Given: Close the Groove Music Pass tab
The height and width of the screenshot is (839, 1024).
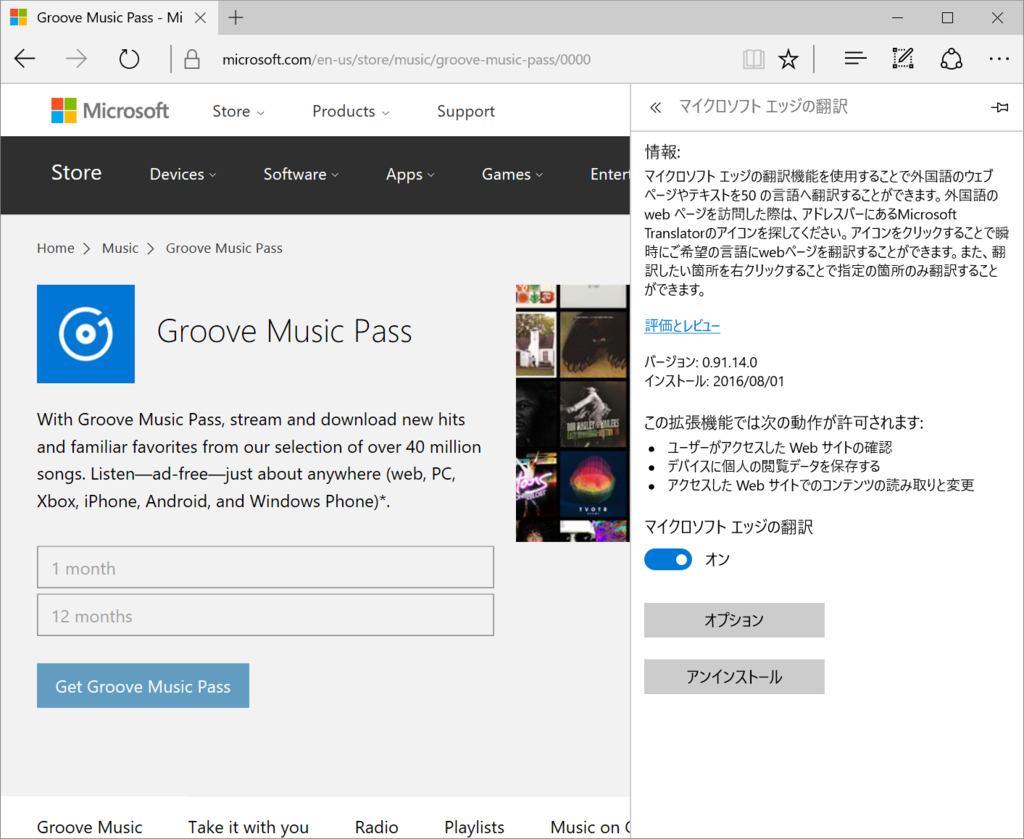Looking at the screenshot, I should [200, 18].
